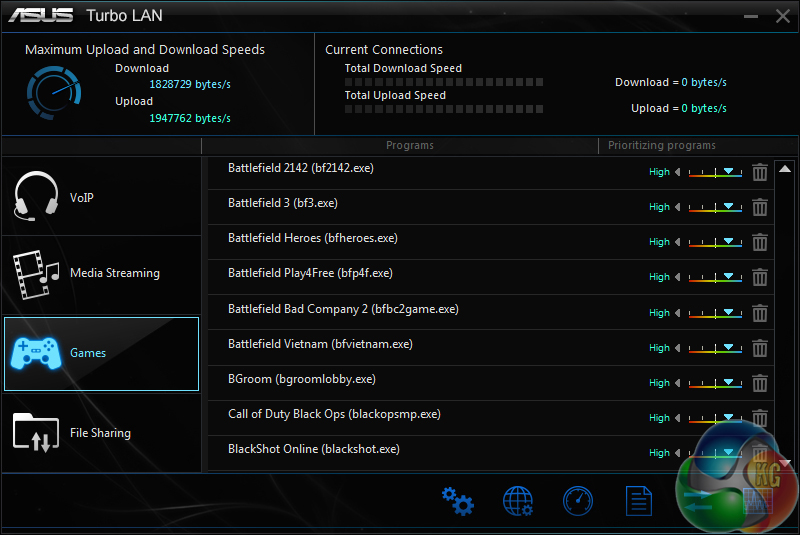Click the scroll up arrow of programs list

[x=785, y=169]
